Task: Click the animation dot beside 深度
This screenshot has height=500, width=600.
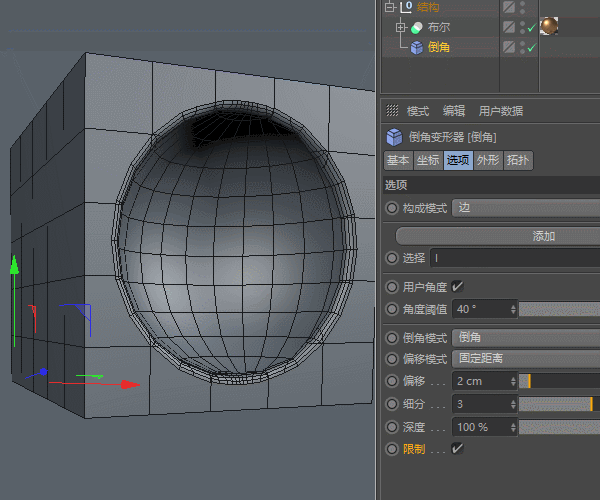Action: (x=392, y=427)
